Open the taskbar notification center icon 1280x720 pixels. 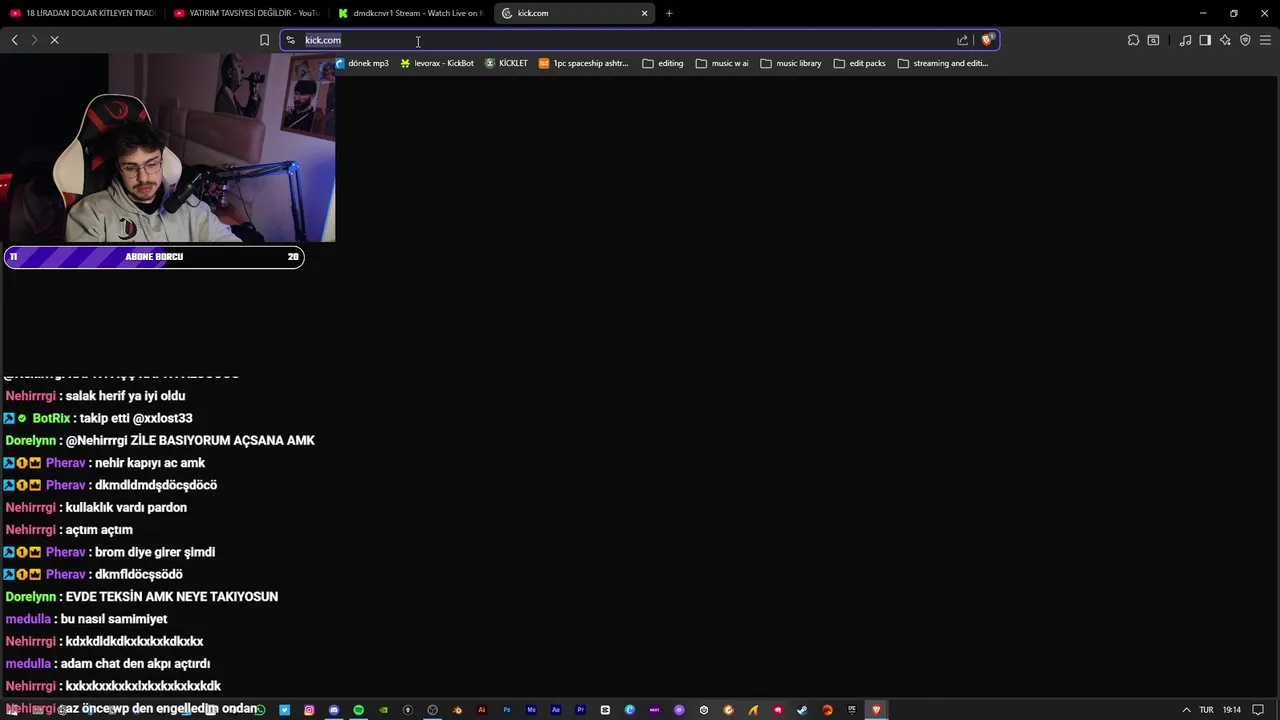tap(1258, 710)
